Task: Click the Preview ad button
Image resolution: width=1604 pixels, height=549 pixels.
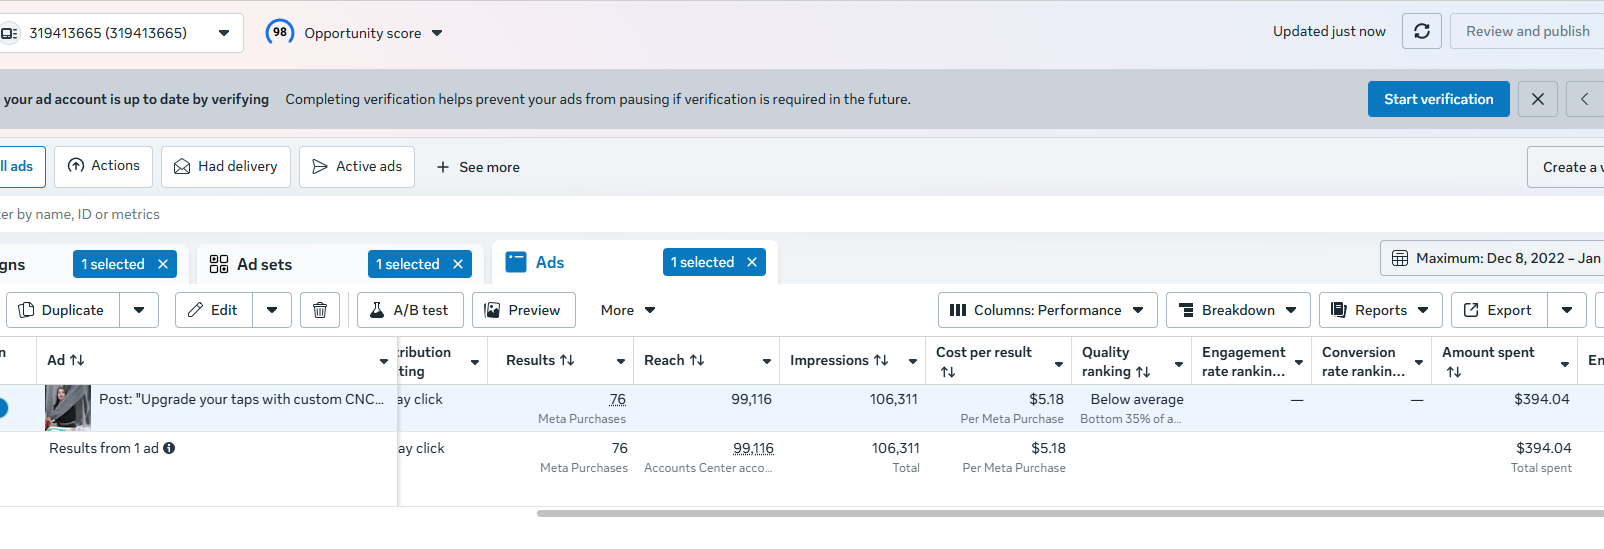Action: click(523, 310)
